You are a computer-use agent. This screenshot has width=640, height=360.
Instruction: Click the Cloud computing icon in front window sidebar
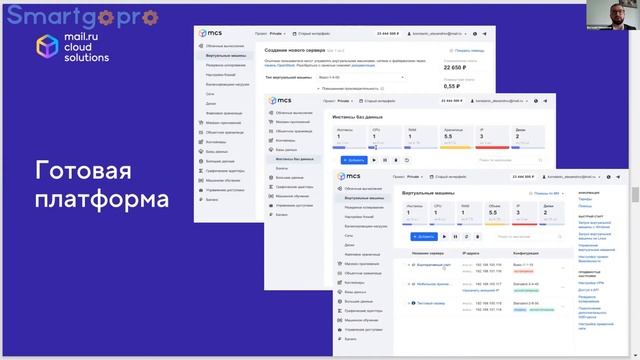(340, 189)
